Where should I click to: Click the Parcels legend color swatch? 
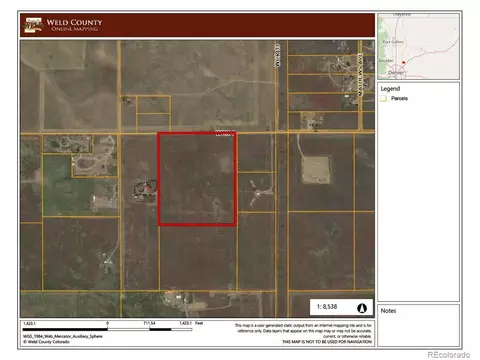(x=384, y=98)
